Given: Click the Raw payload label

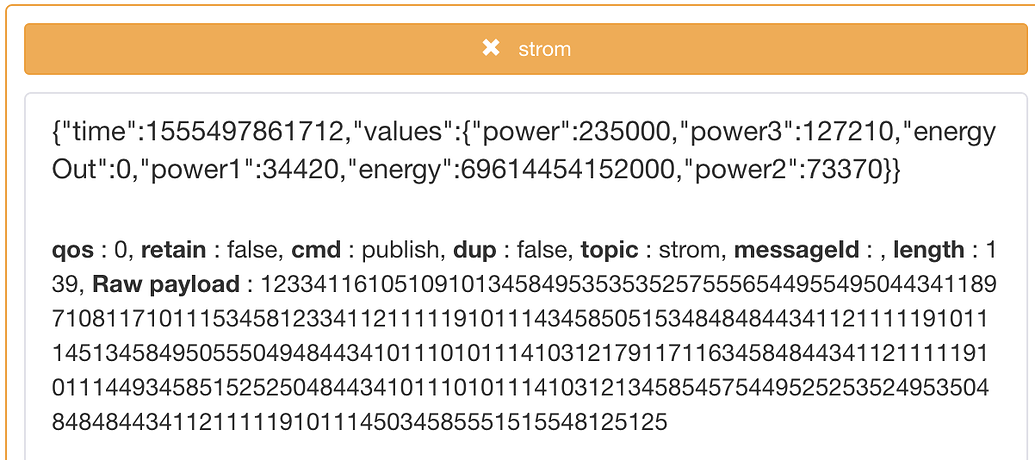Looking at the screenshot, I should click(x=165, y=285).
